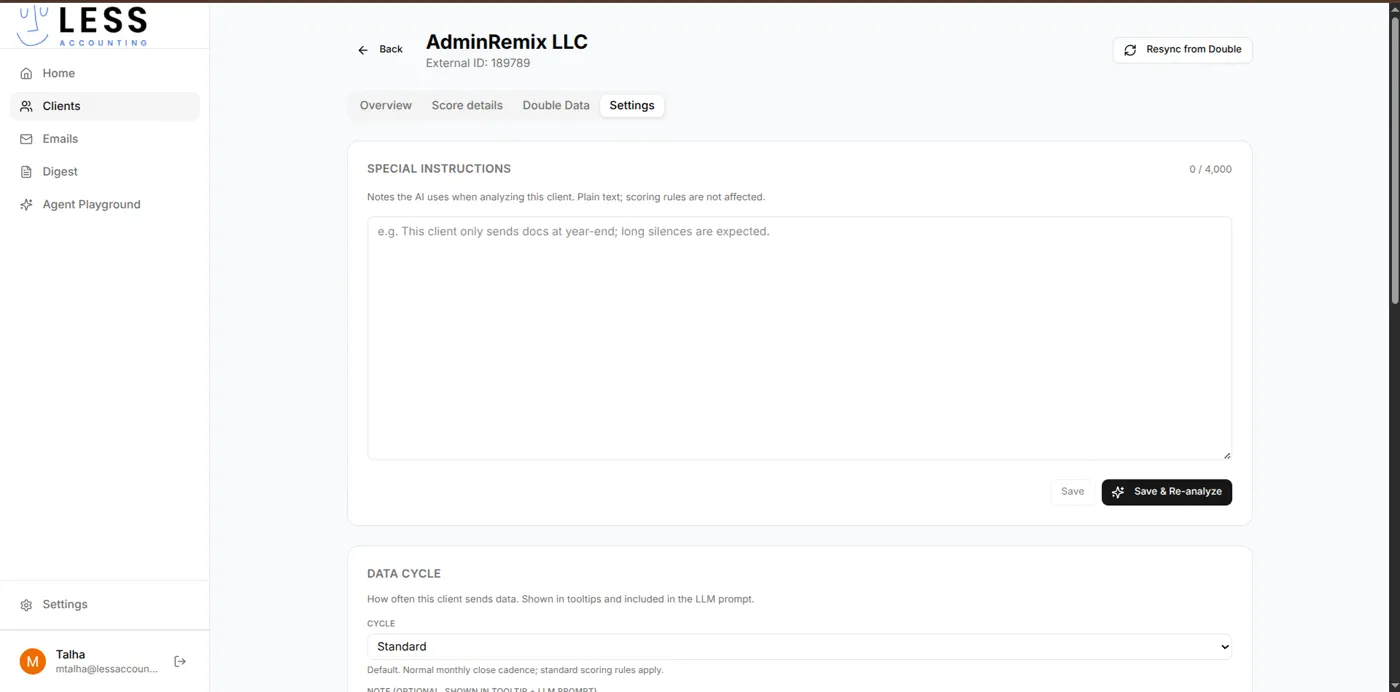Click the Save button
This screenshot has height=692, width=1400.
(x=1072, y=492)
